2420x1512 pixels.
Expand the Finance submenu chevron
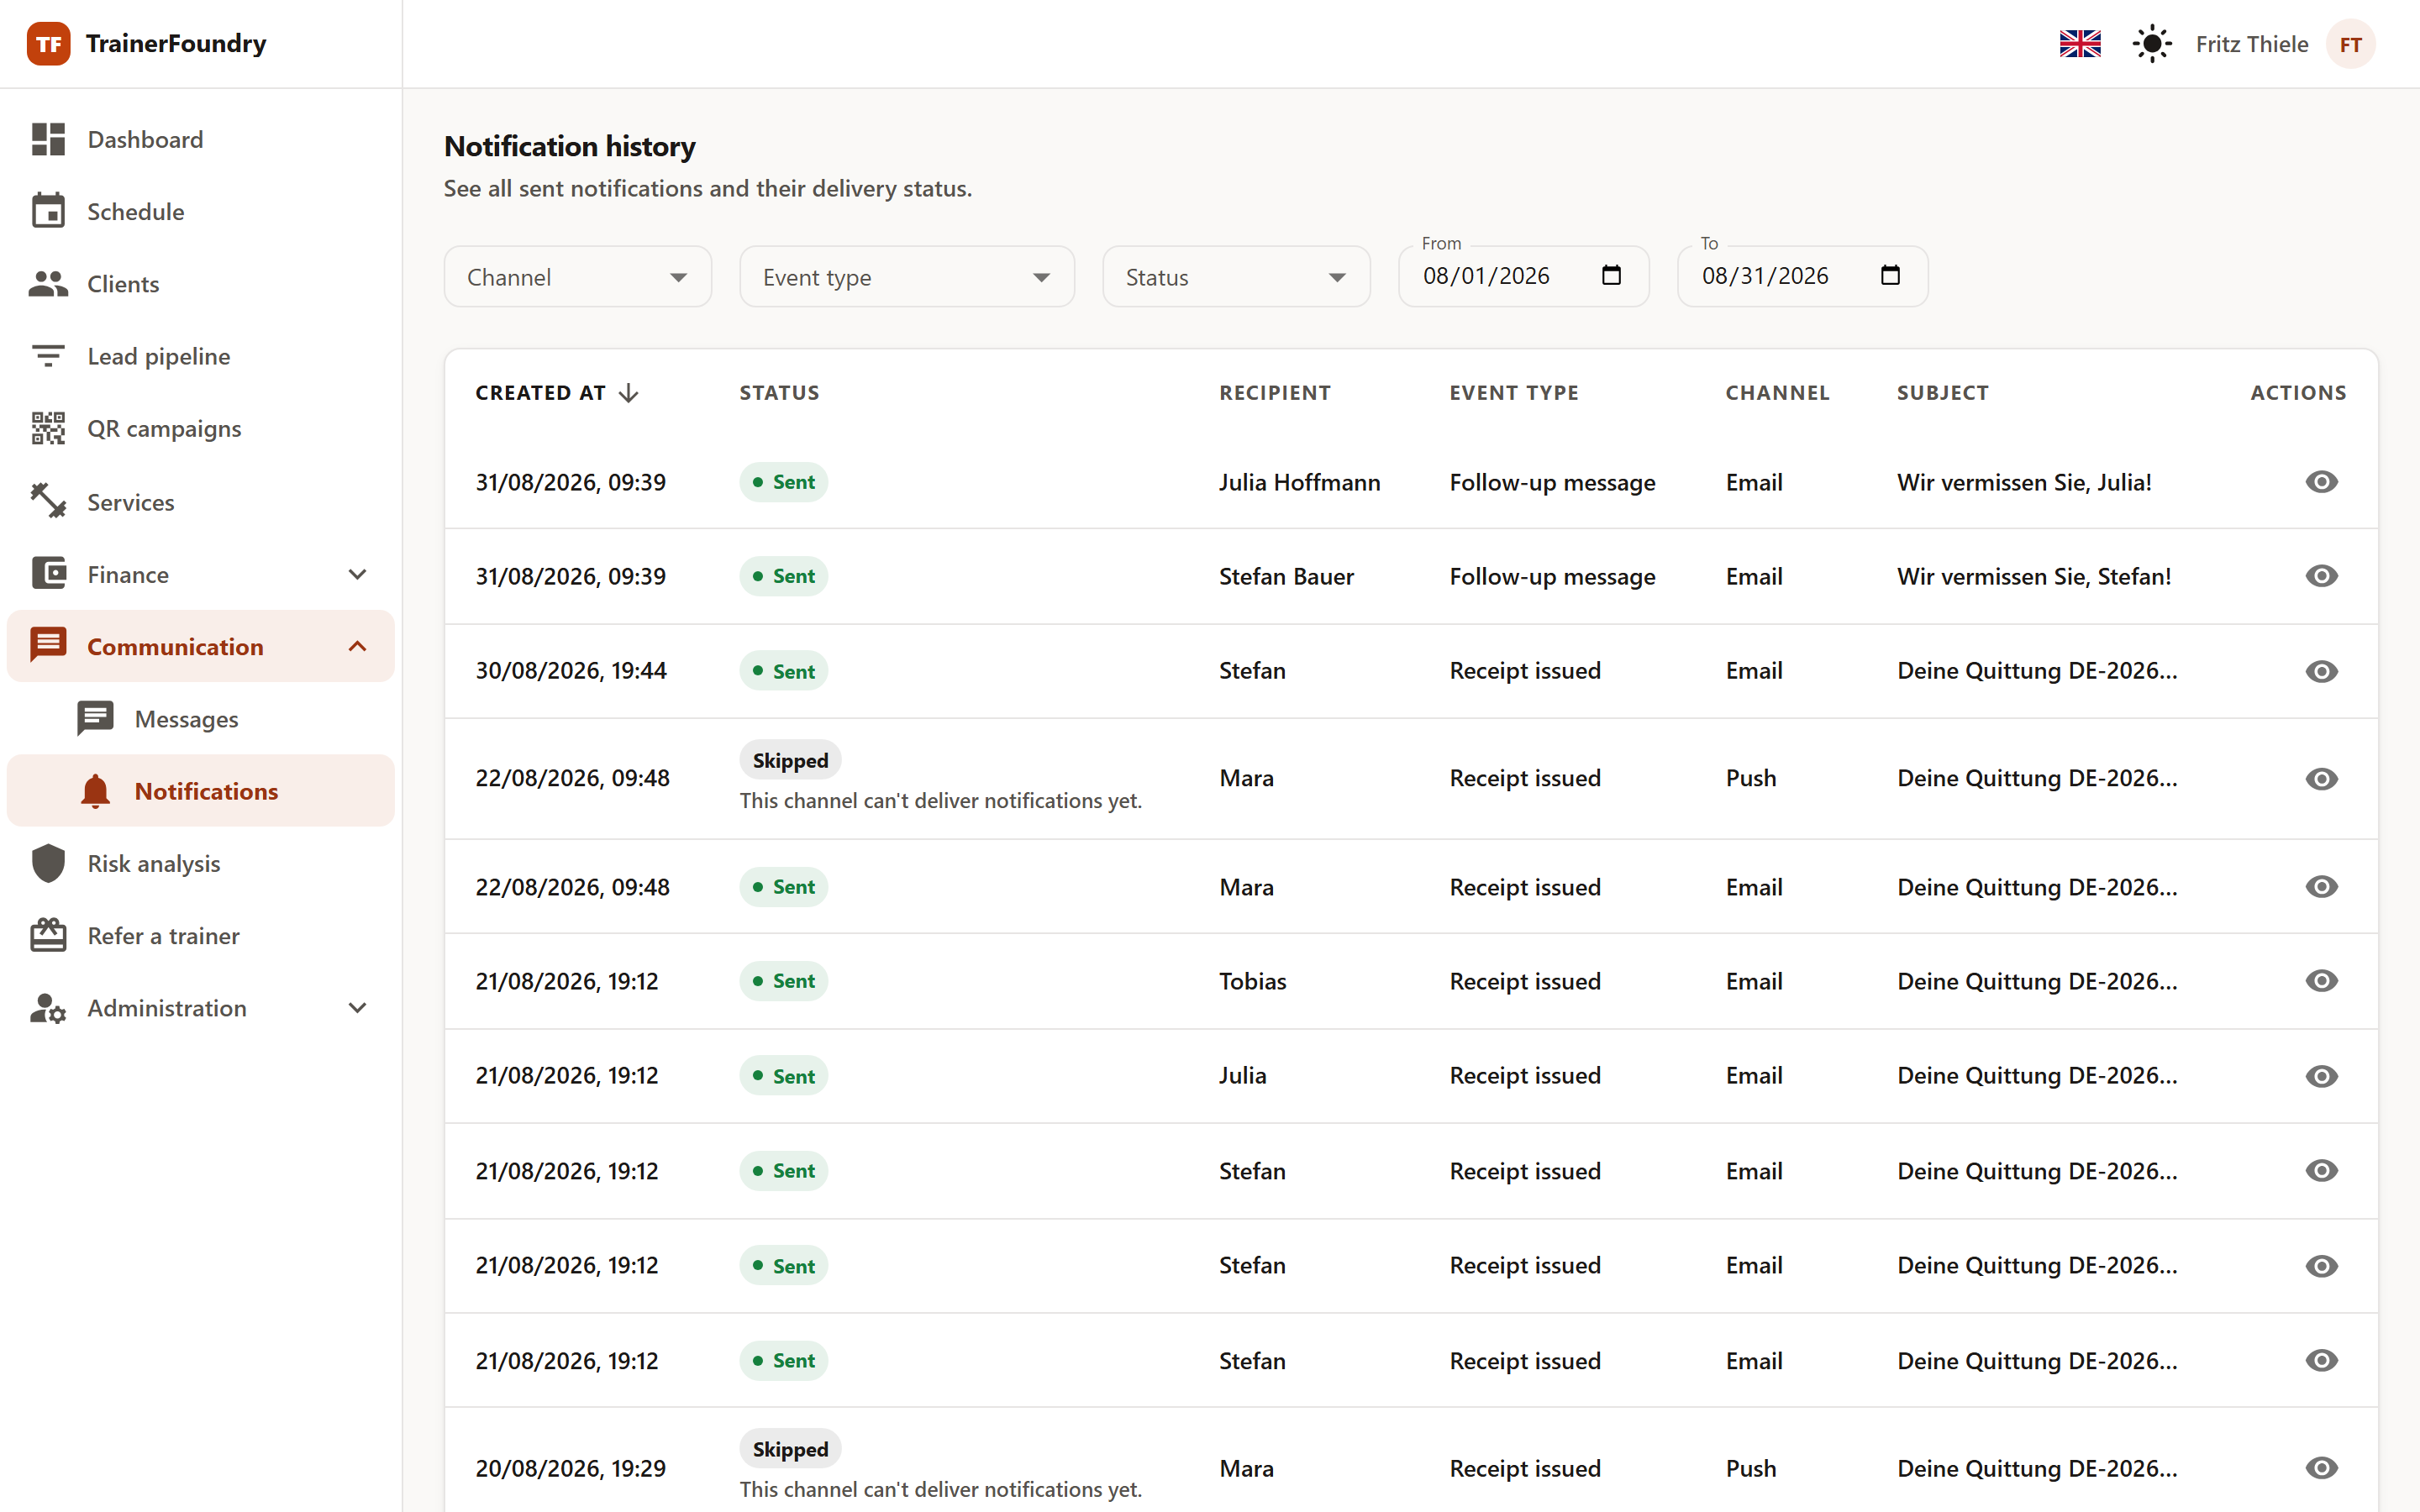(x=357, y=574)
